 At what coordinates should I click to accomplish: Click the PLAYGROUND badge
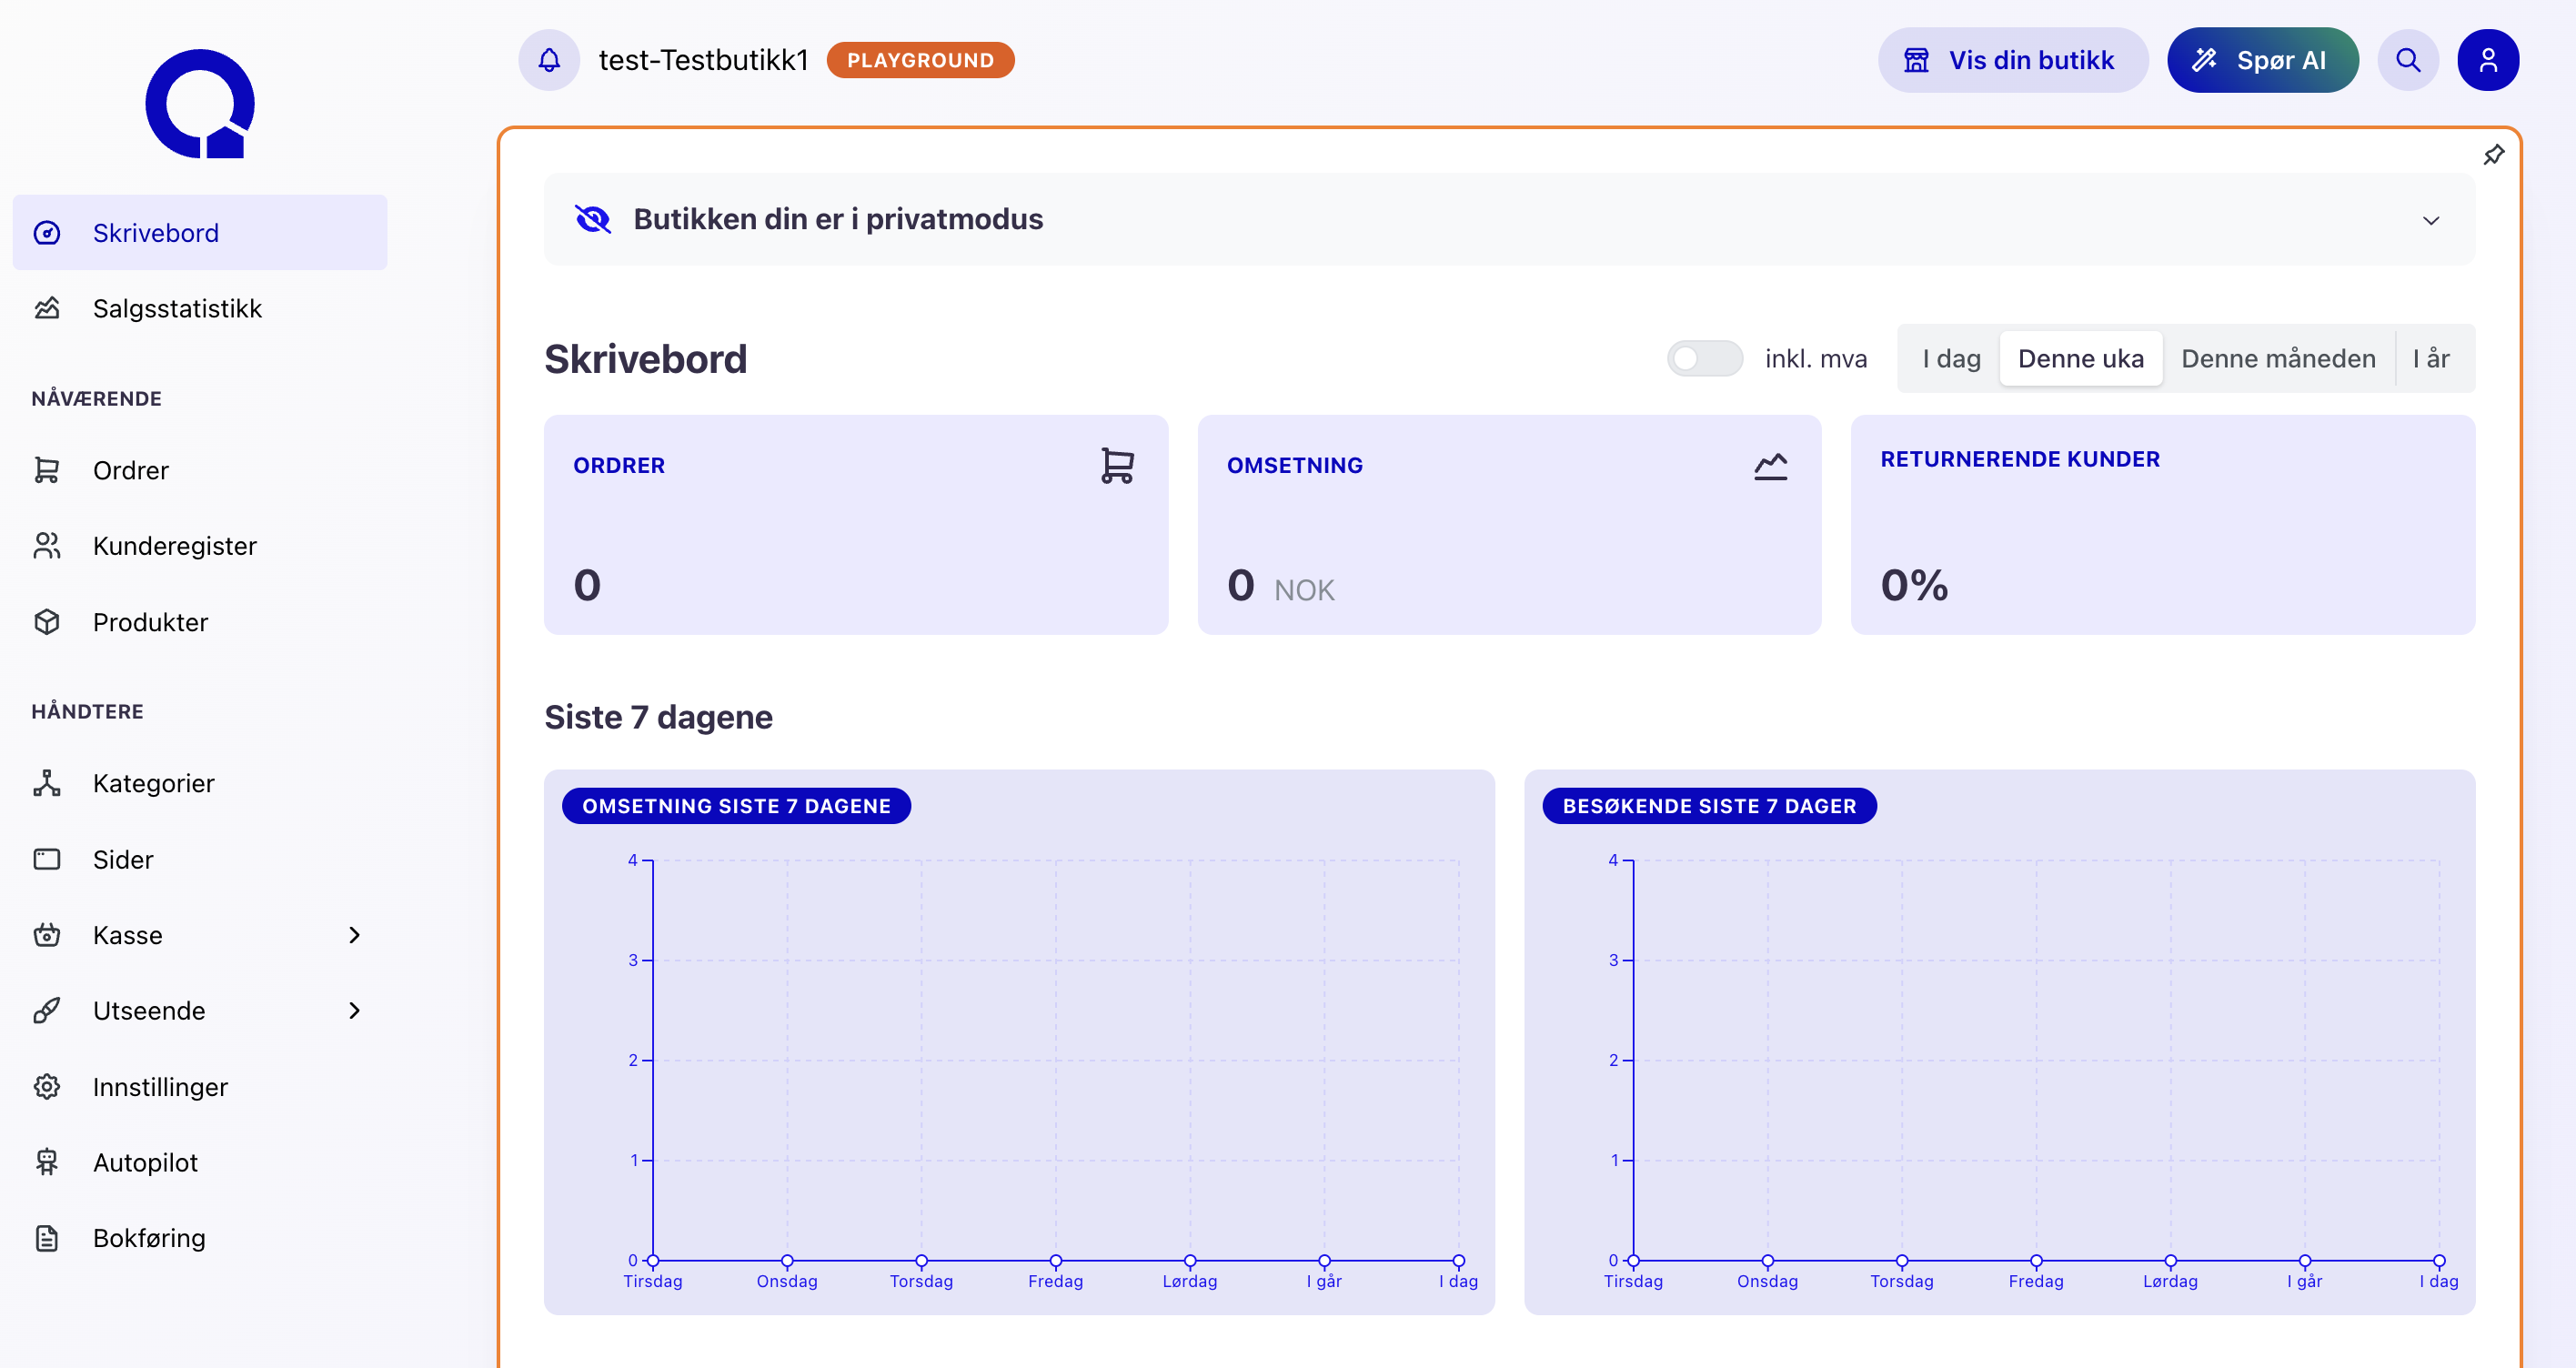click(920, 60)
